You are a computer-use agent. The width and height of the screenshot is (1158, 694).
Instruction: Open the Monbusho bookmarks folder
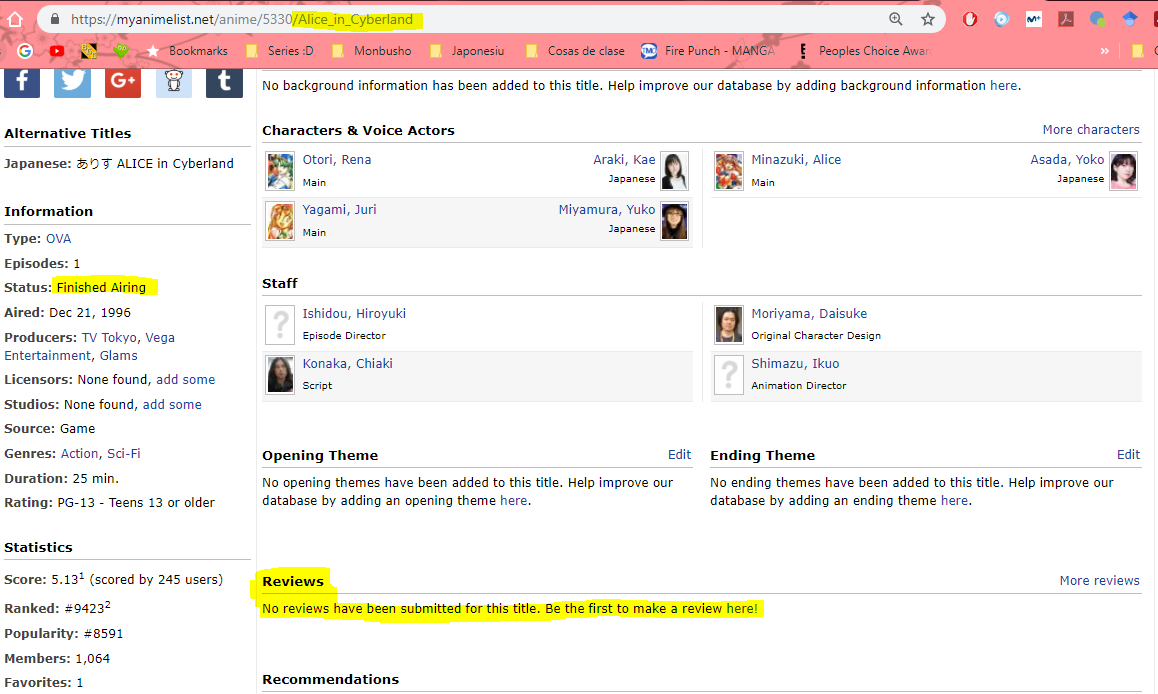coord(374,51)
